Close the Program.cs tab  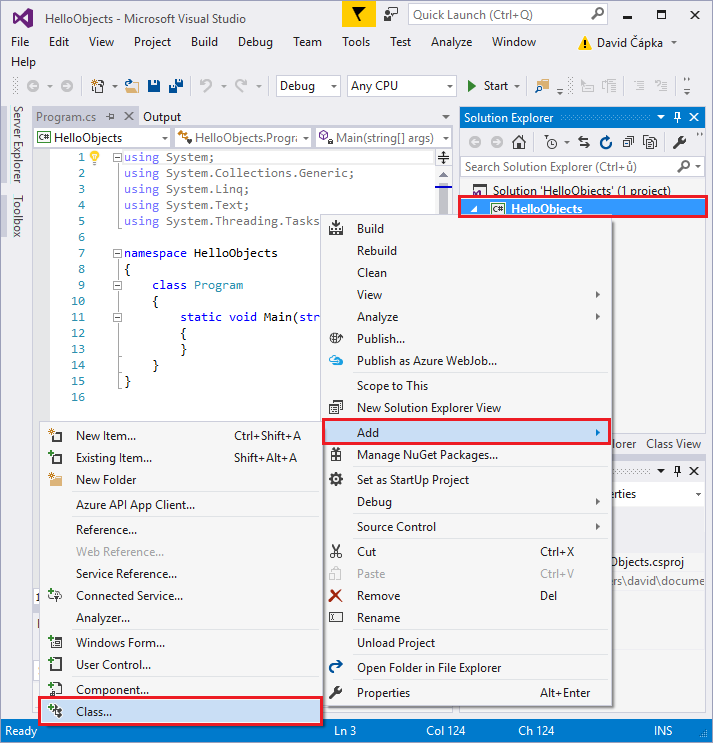128,116
